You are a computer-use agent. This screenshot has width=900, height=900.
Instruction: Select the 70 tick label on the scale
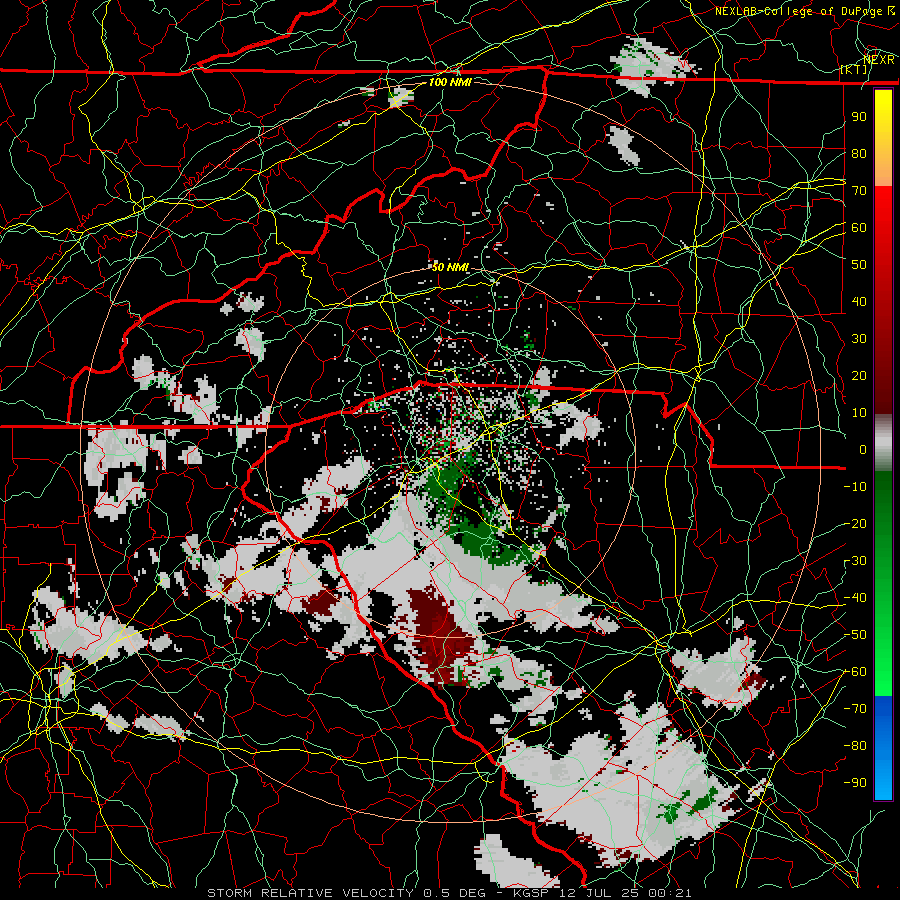pos(859,191)
